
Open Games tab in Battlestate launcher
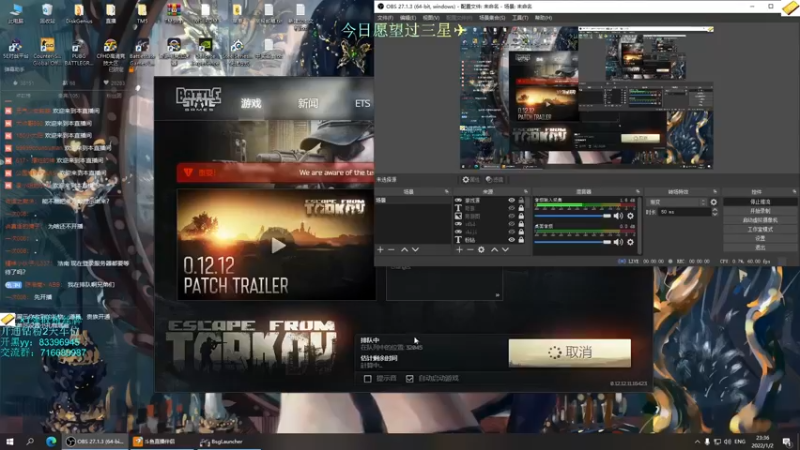[x=251, y=104]
